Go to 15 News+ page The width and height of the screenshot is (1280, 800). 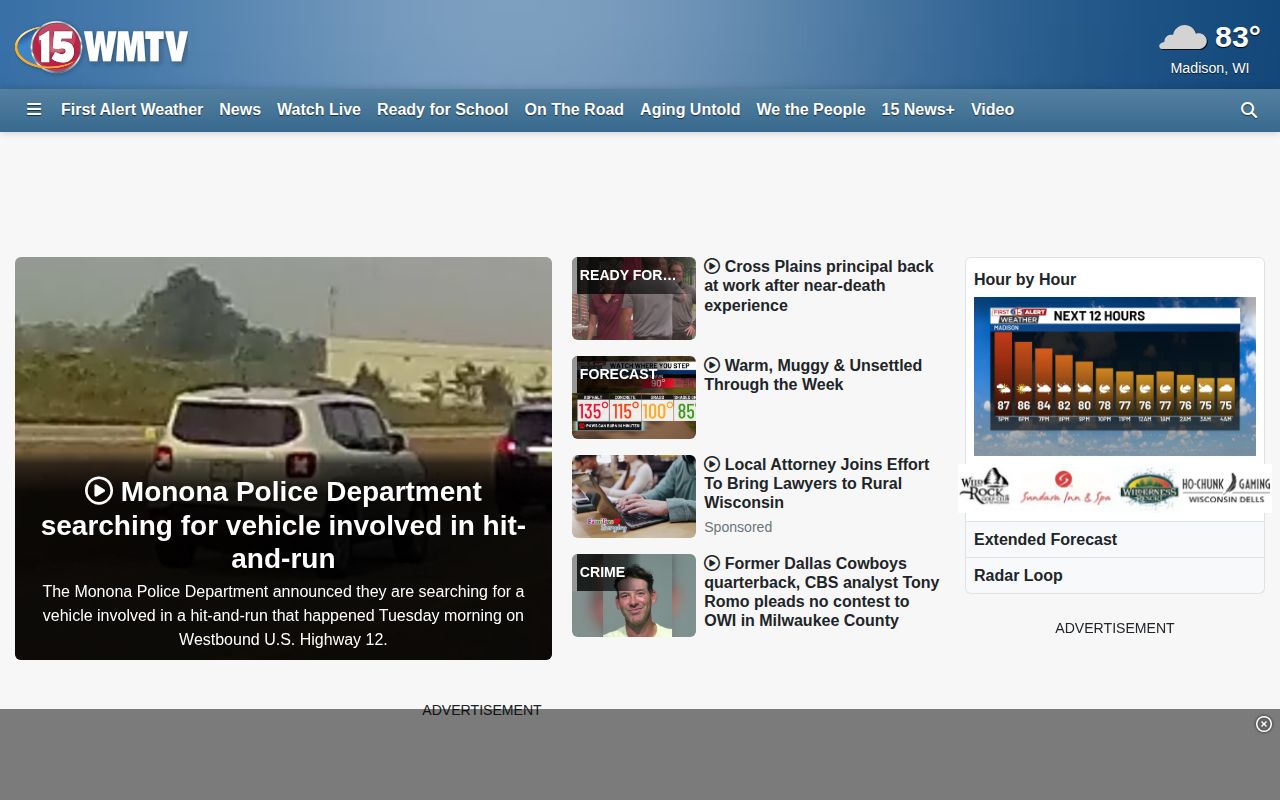918,110
